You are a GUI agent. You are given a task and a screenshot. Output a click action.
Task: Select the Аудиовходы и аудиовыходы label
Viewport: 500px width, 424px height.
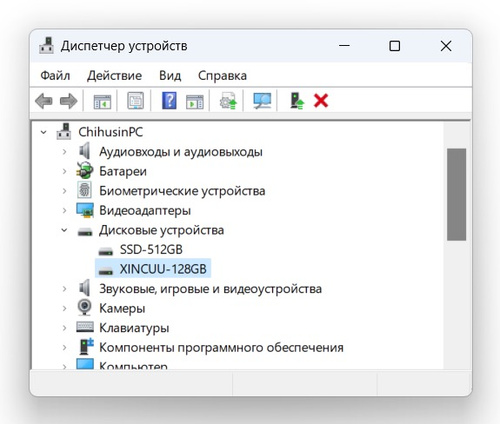(x=181, y=152)
